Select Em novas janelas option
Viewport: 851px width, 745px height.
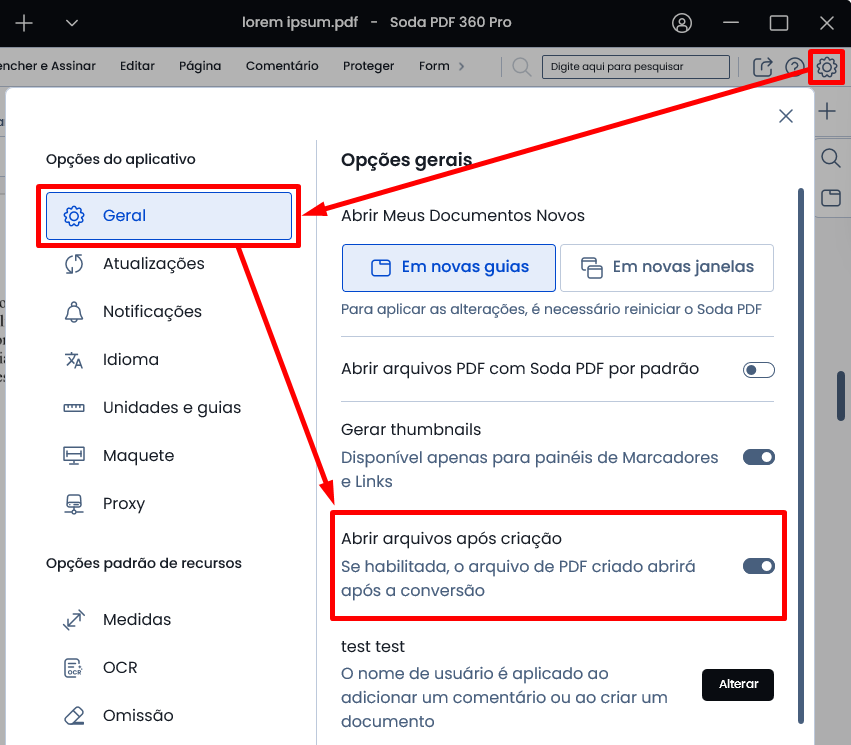point(666,268)
